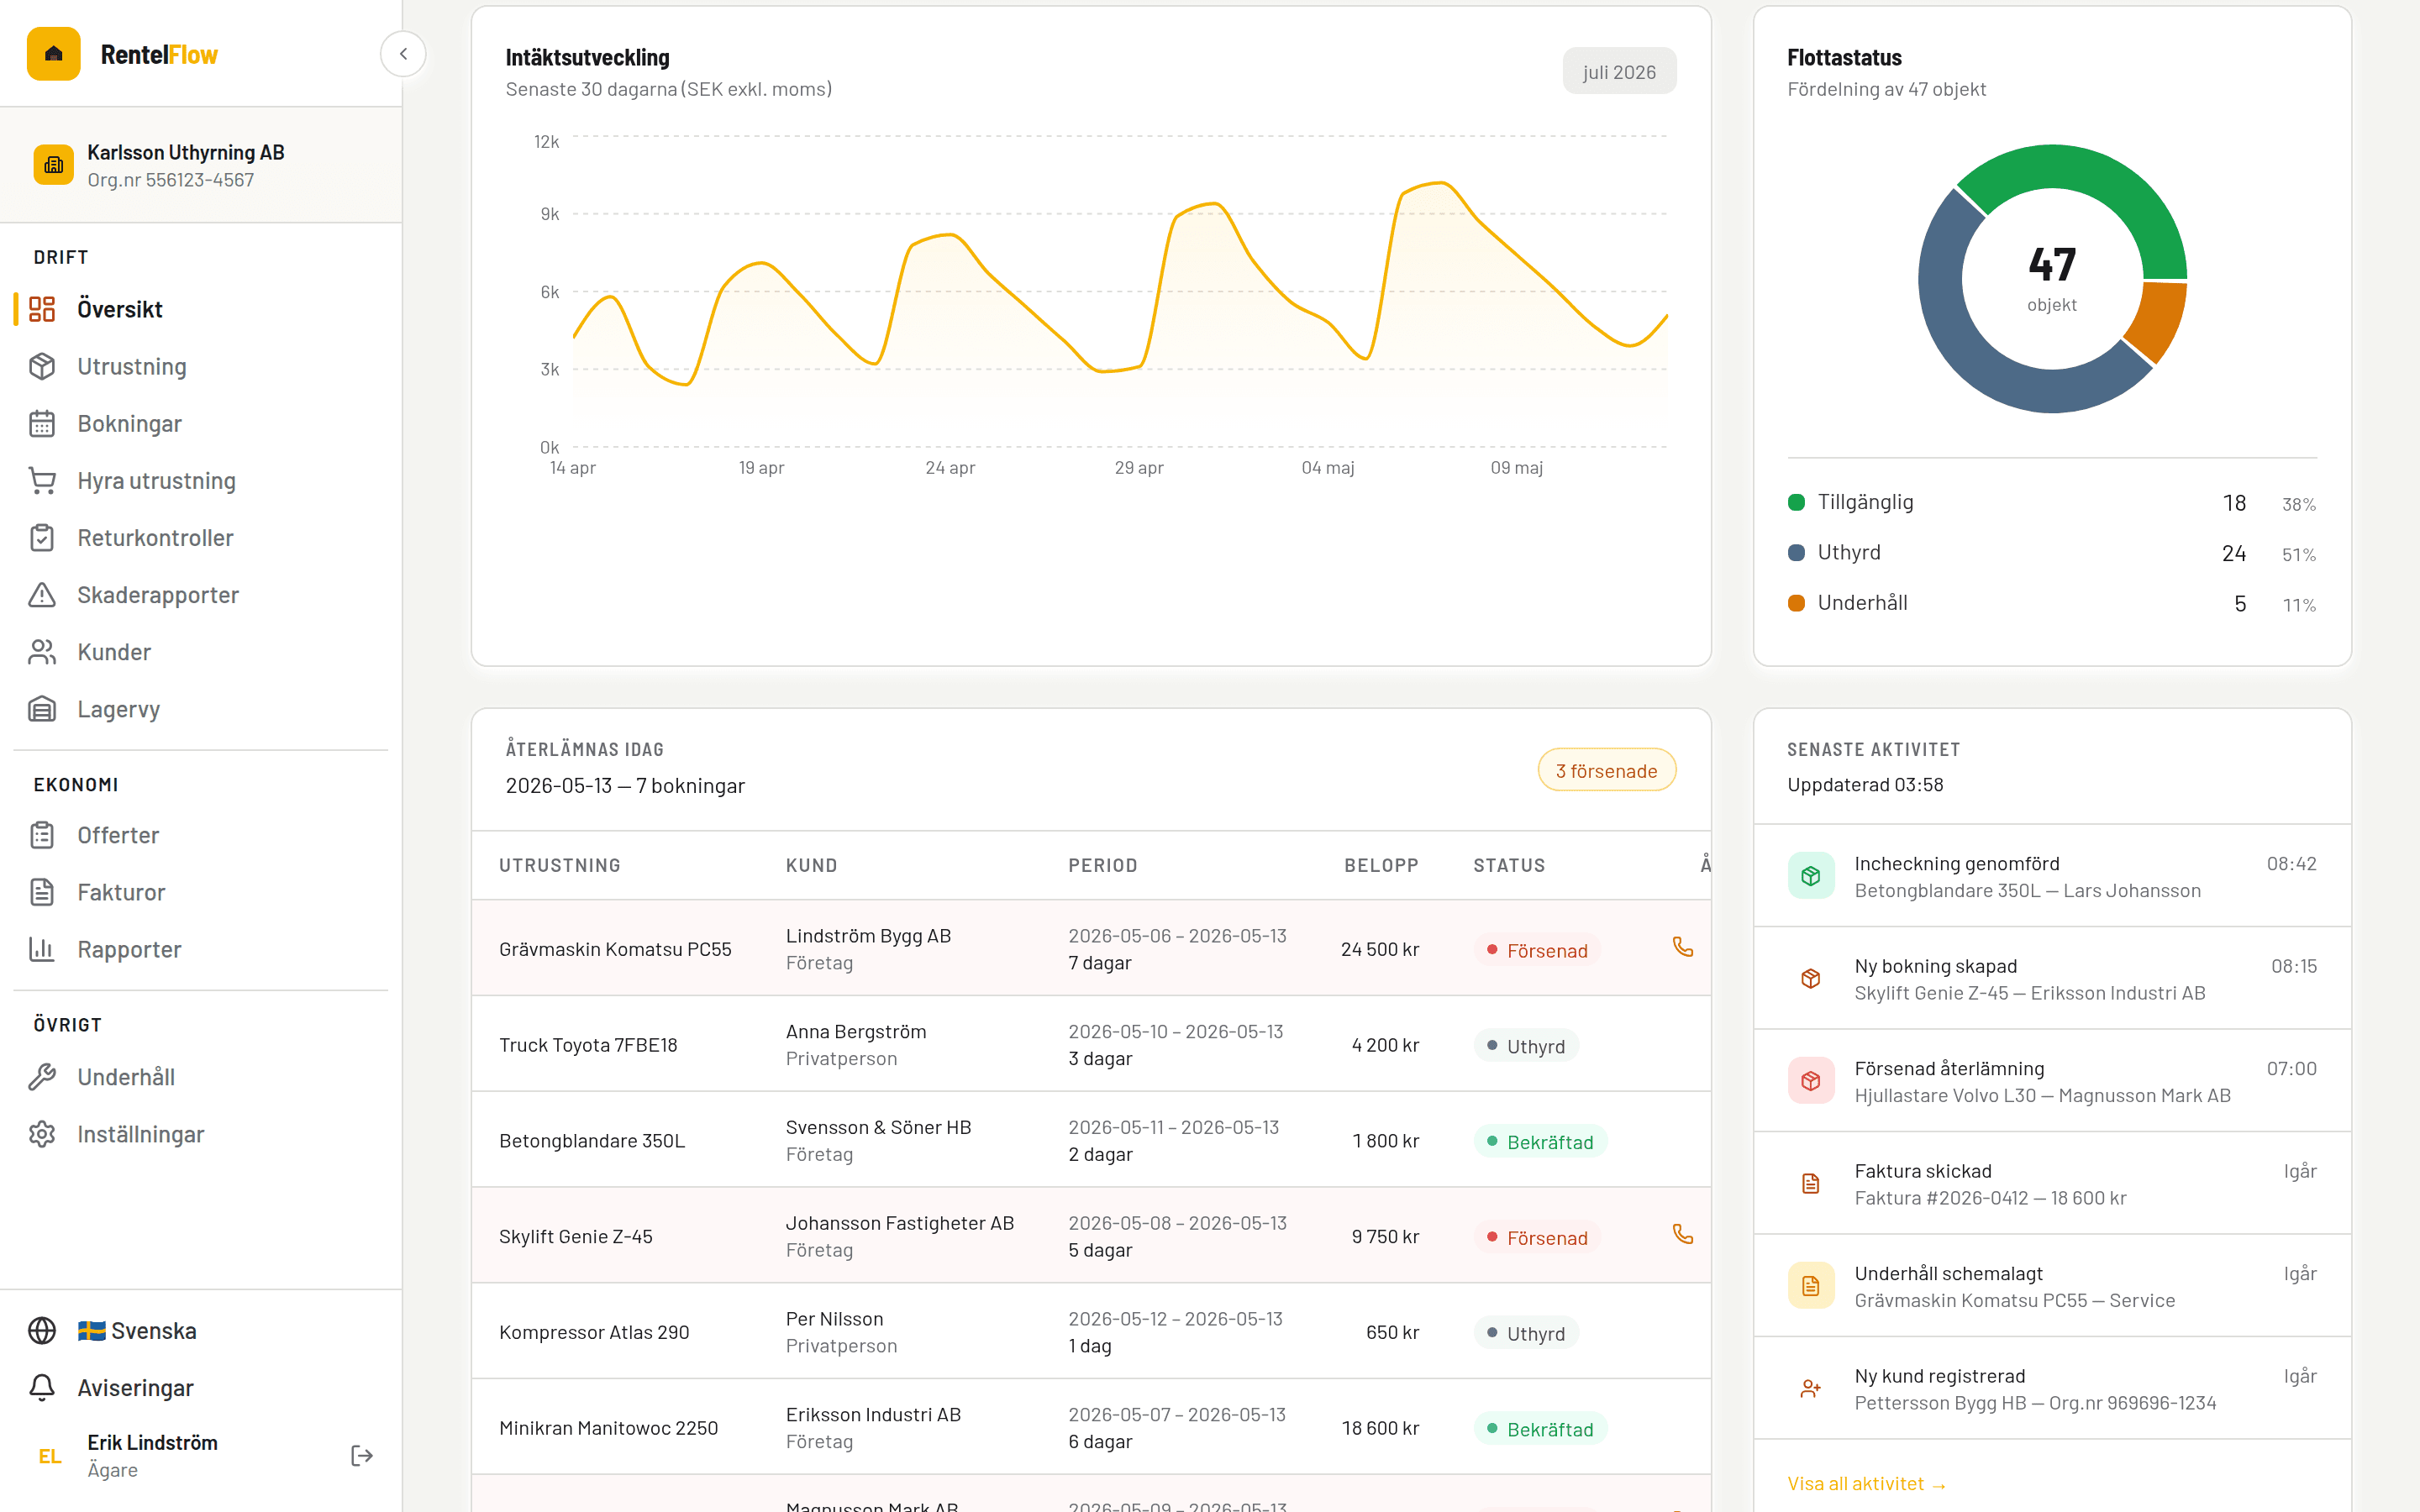Open Hyra utrustning menu item
2420x1512 pixels.
(201, 480)
